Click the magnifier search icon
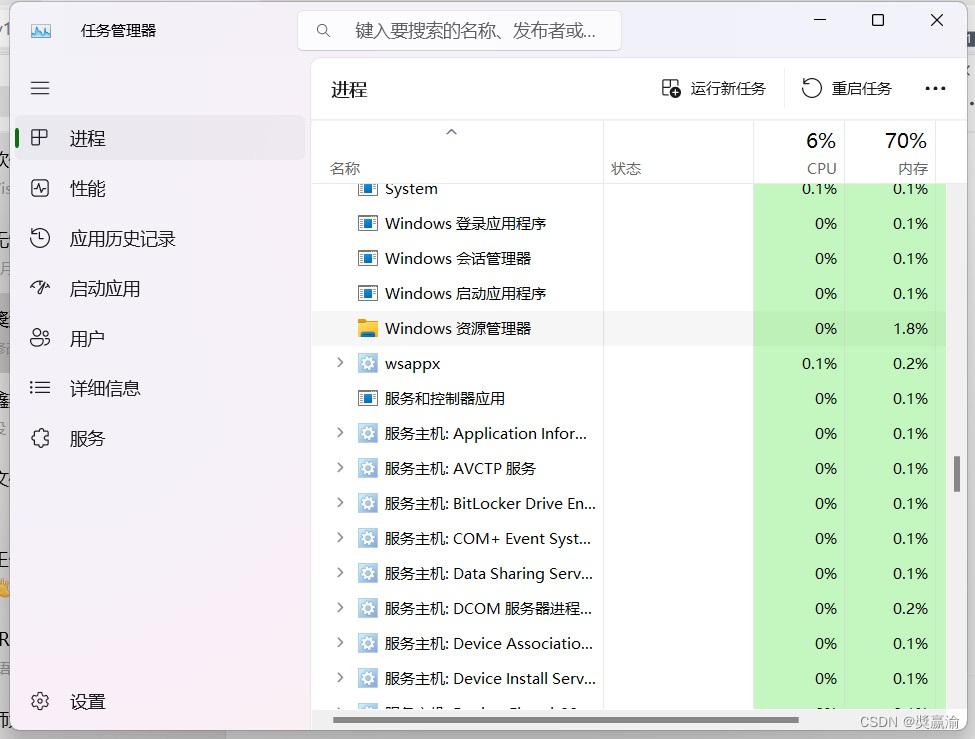Screen dimensions: 975x739 (x=323, y=30)
